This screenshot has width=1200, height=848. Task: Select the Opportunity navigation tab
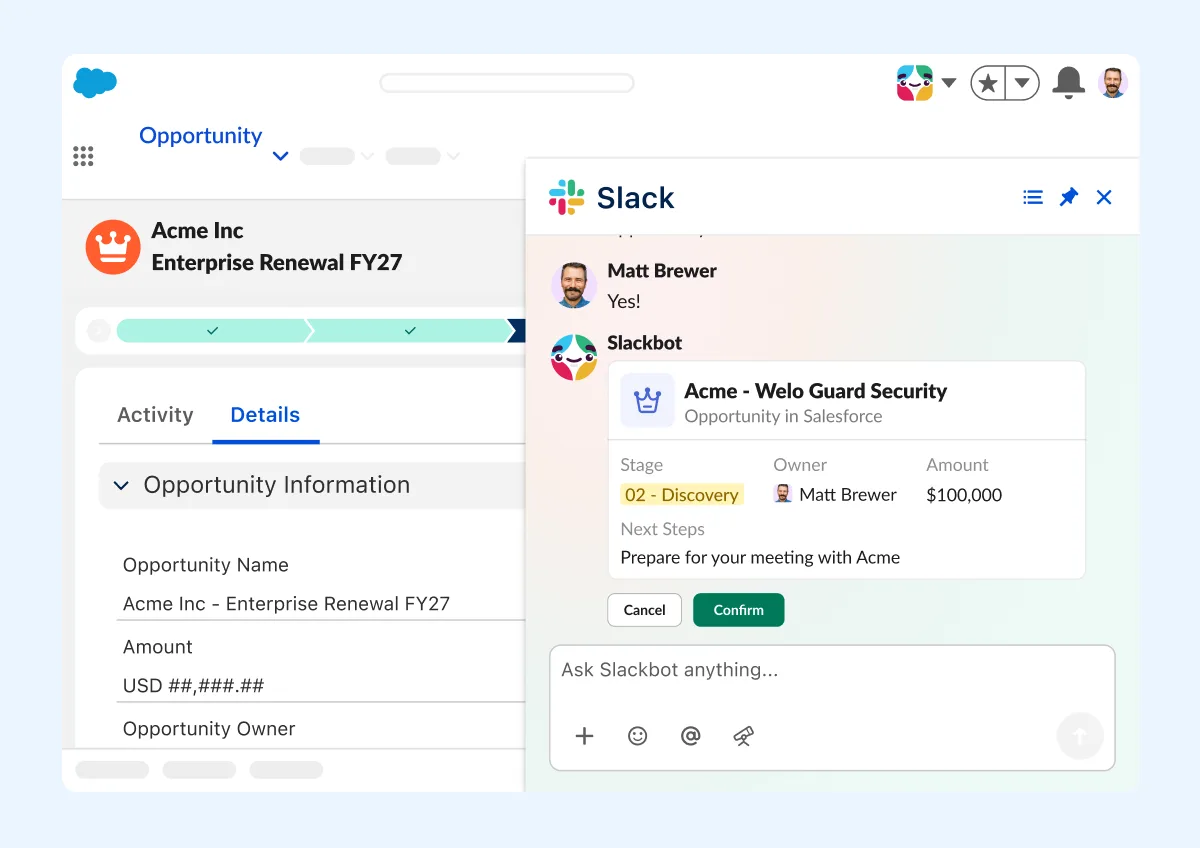(x=200, y=136)
